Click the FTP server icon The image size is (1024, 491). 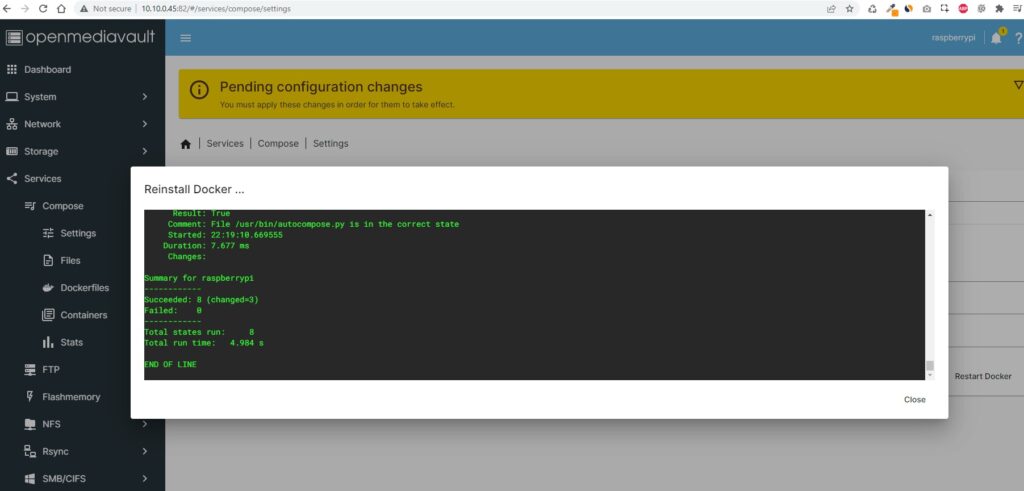pos(30,370)
